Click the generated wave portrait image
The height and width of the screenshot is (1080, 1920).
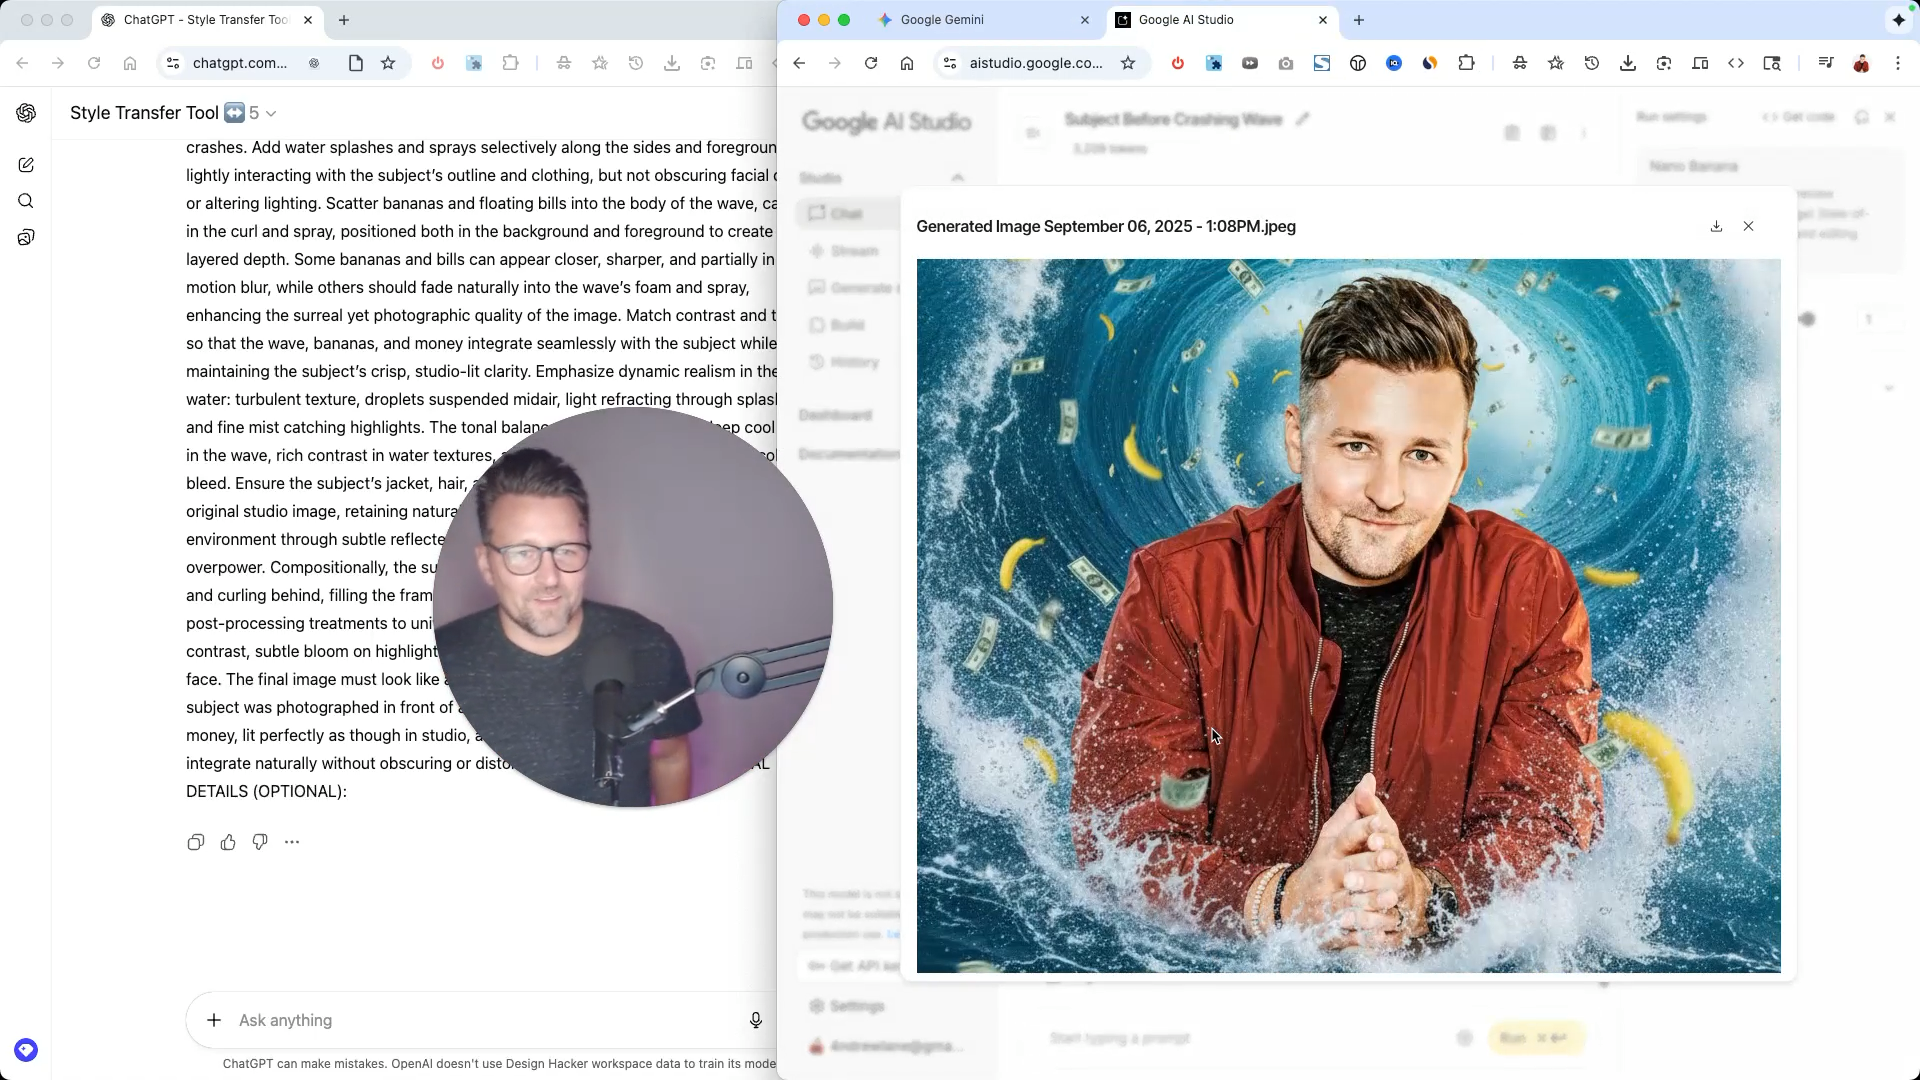coord(1348,615)
